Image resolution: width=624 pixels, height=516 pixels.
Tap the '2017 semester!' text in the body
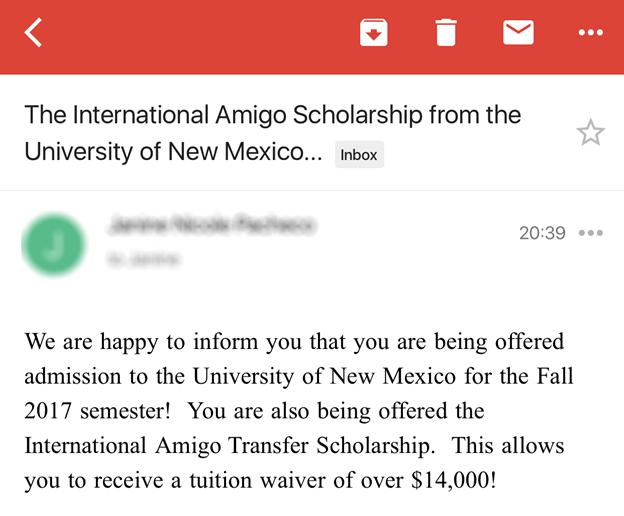(98, 411)
